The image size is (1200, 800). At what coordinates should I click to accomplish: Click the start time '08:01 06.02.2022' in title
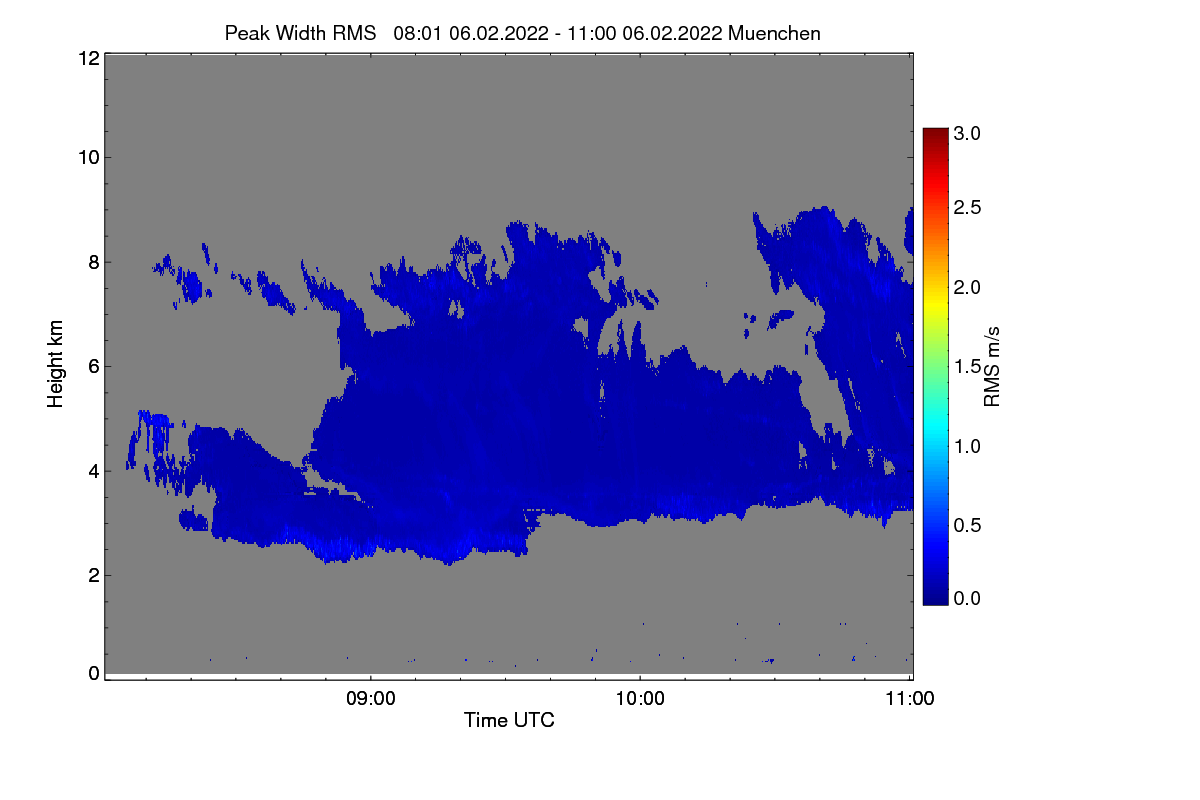coord(471,33)
